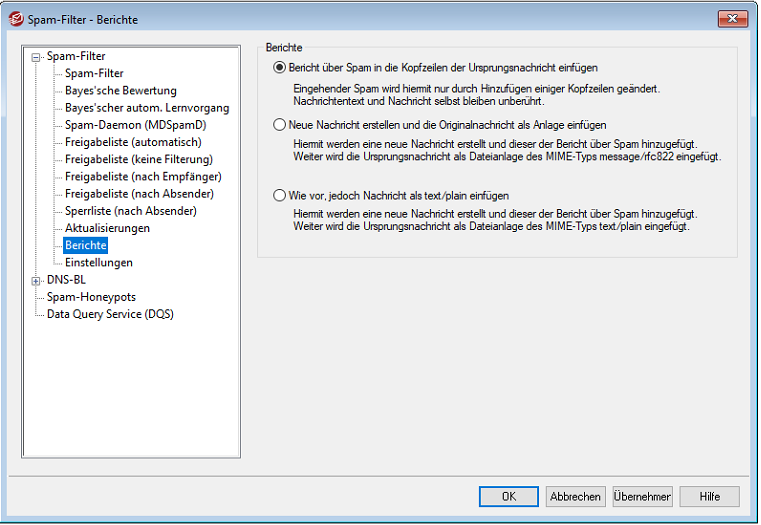
Task: Open the Einstellungen tree item
Action: click(x=98, y=262)
